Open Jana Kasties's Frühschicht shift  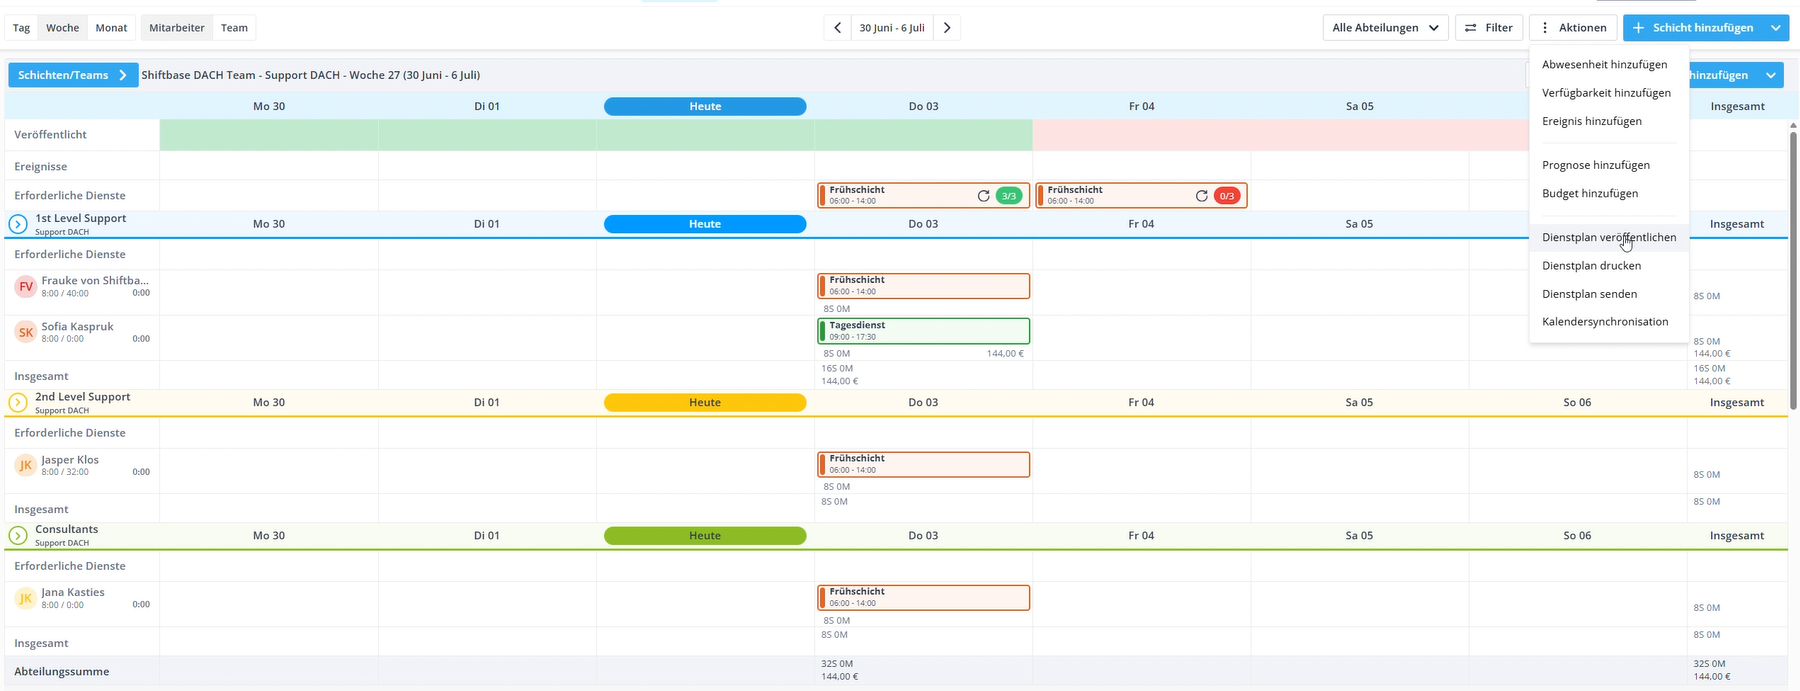point(923,597)
